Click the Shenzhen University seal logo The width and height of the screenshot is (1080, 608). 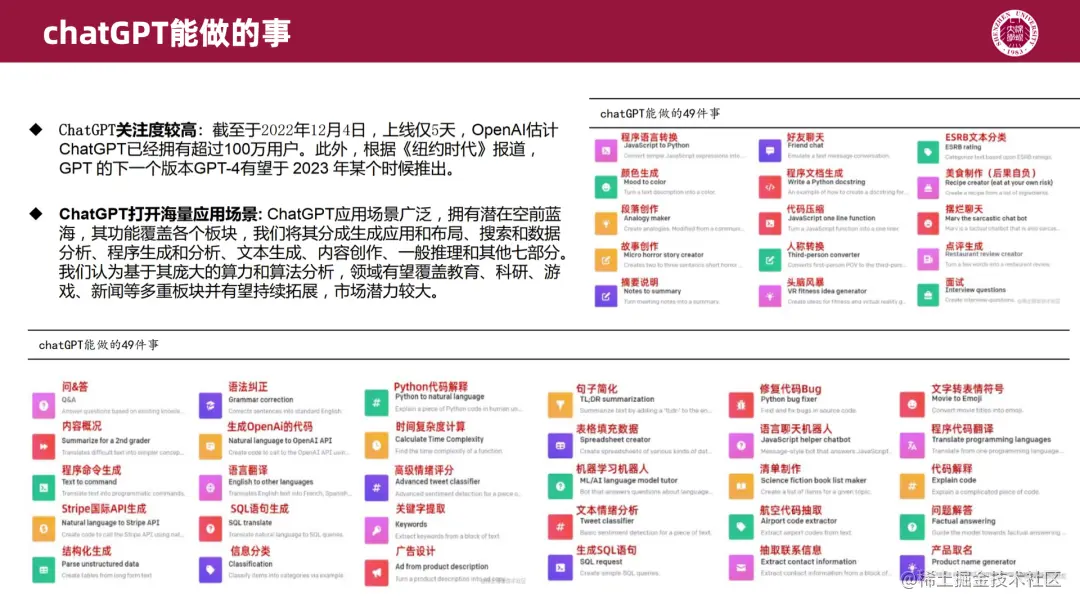click(1015, 32)
